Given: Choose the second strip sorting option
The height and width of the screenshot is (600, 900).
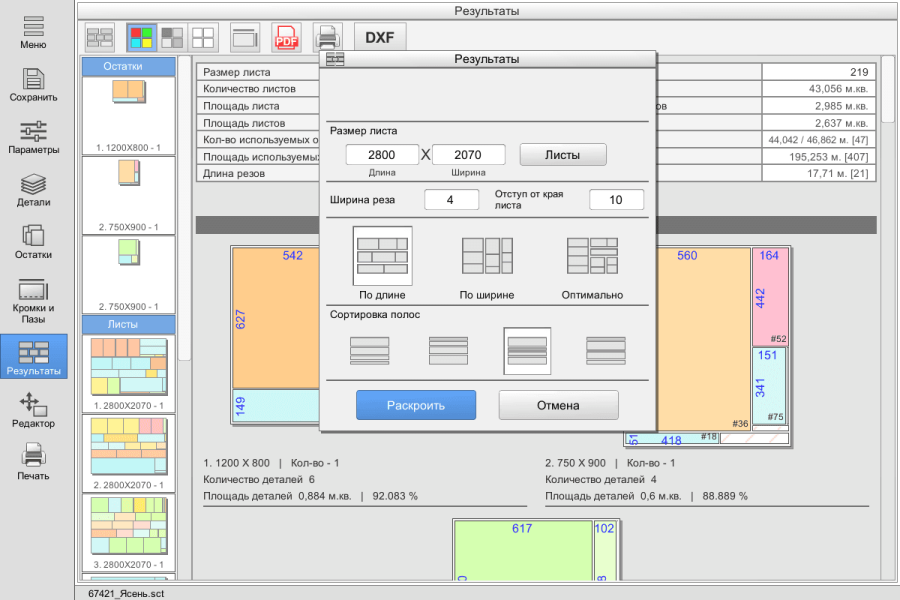Looking at the screenshot, I should pos(448,351).
